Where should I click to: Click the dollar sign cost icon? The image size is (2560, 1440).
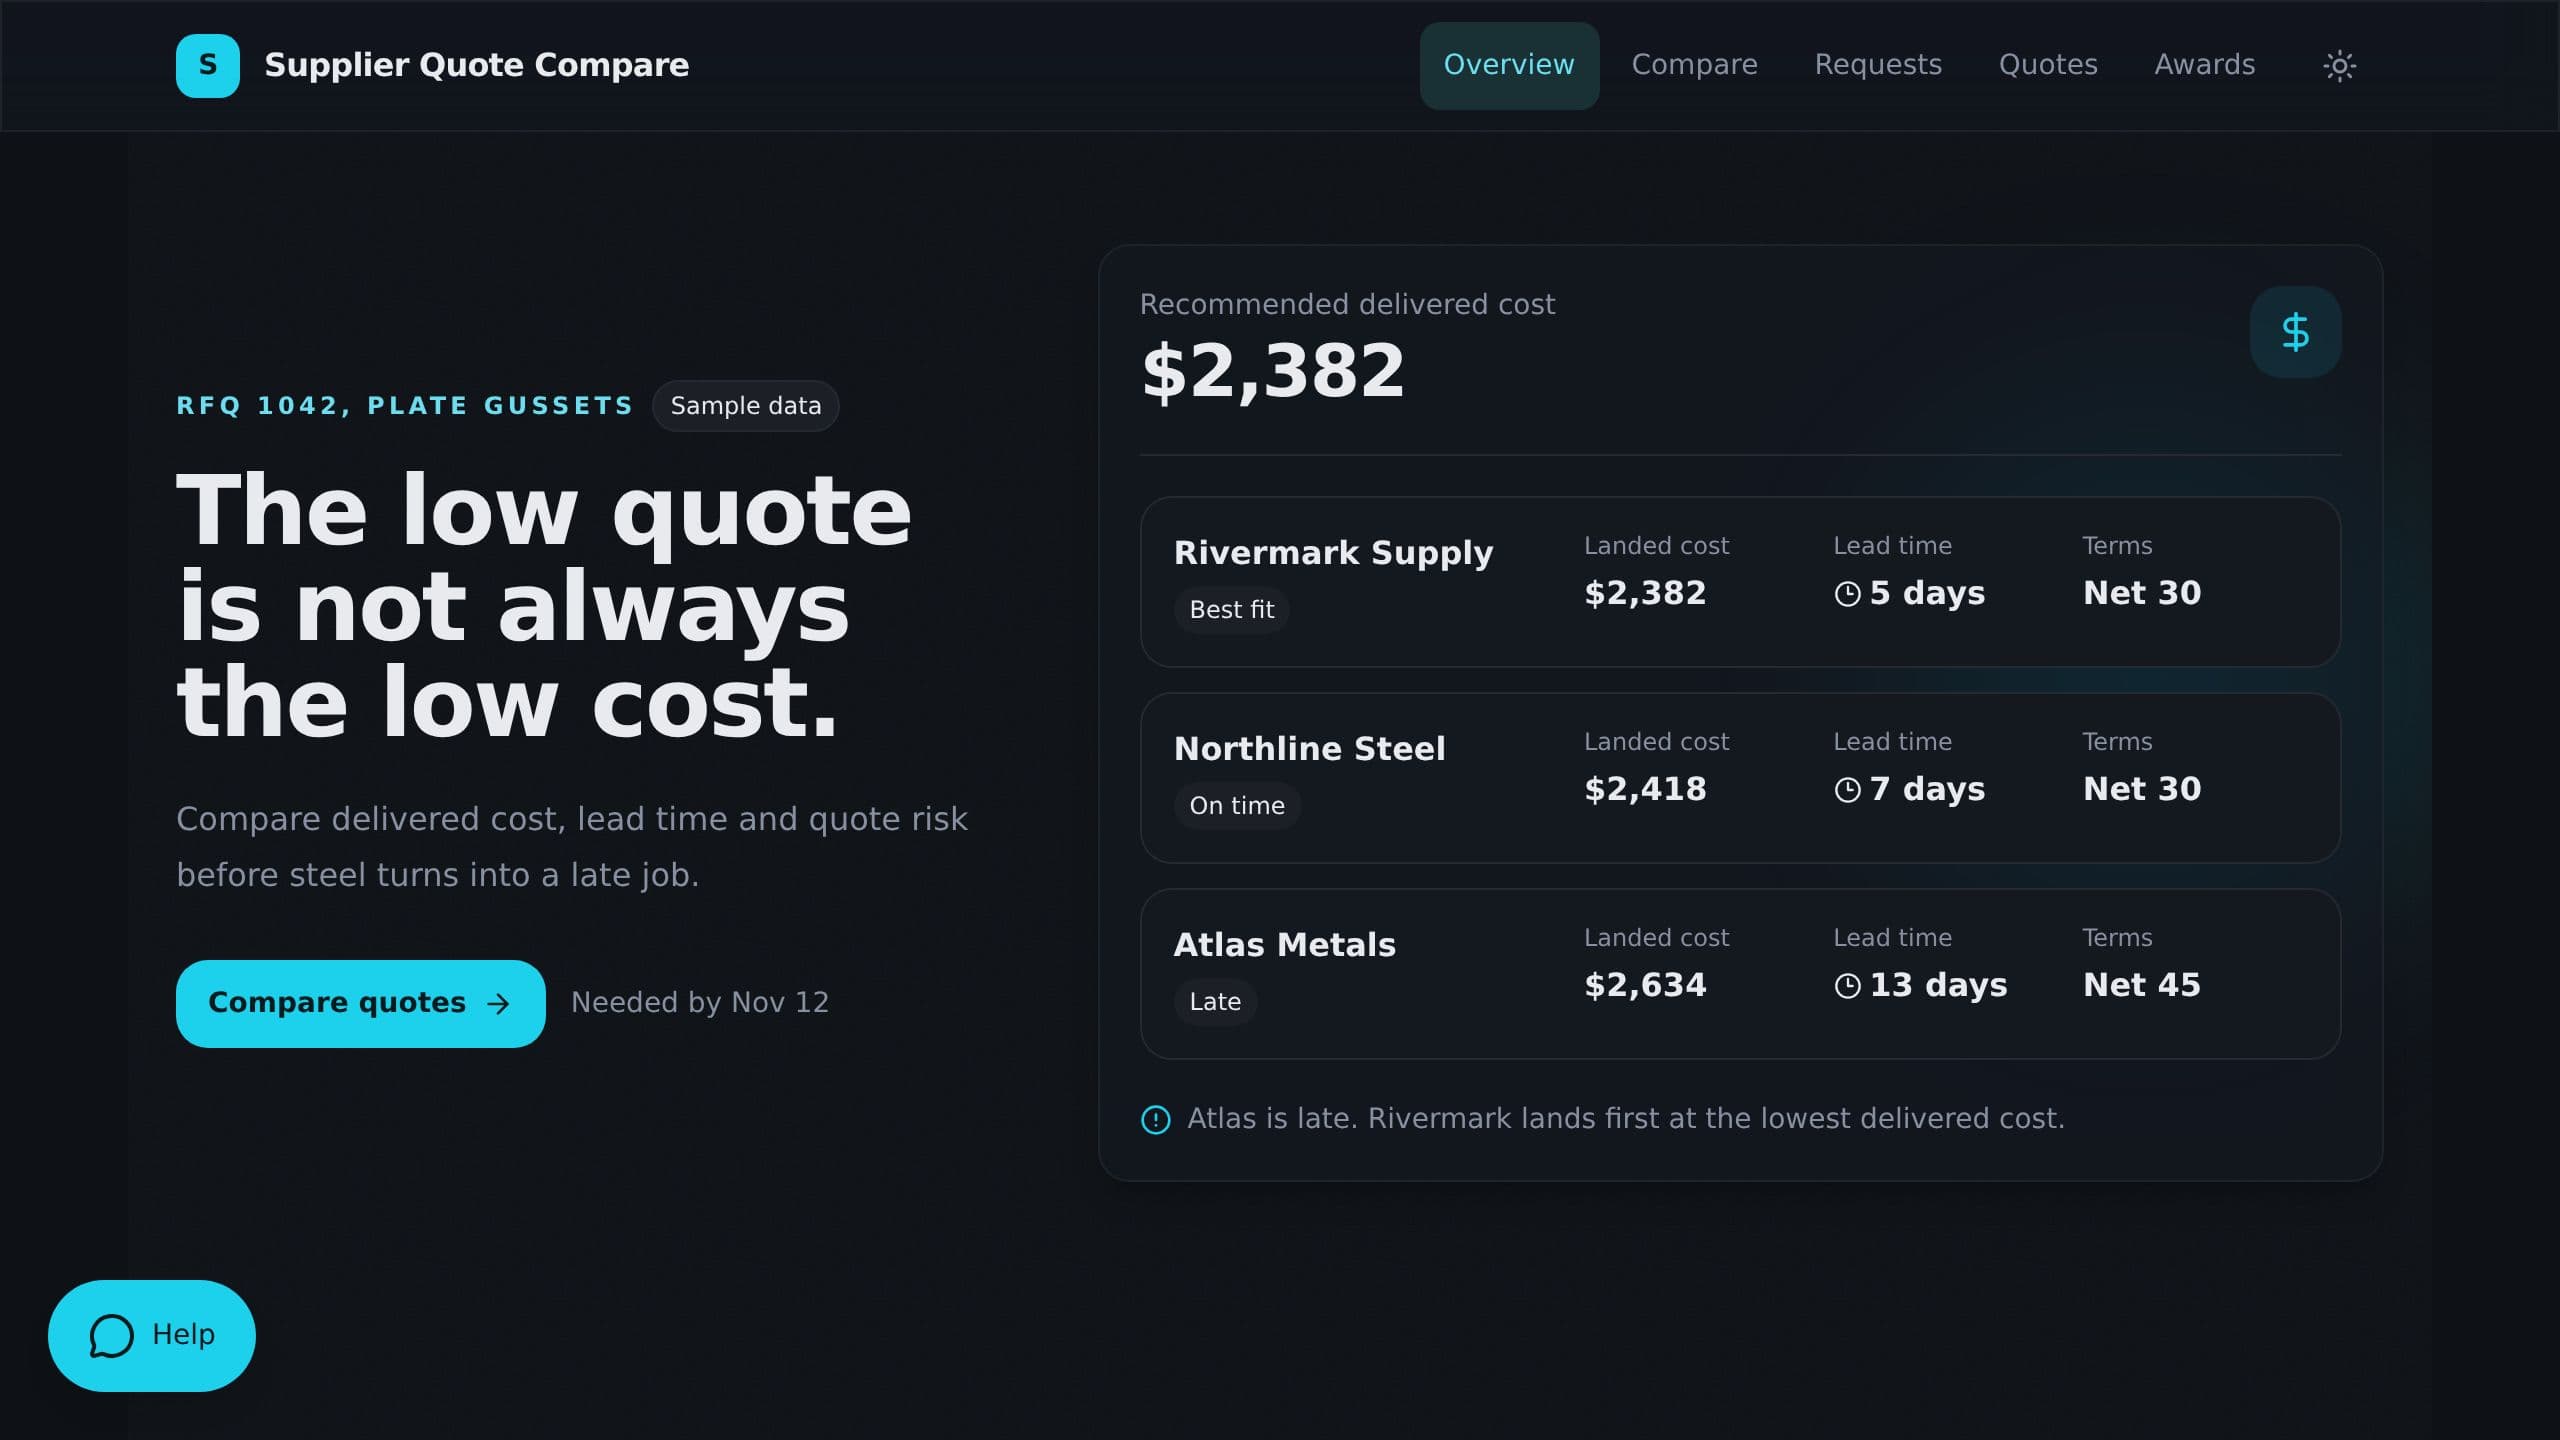click(2295, 332)
